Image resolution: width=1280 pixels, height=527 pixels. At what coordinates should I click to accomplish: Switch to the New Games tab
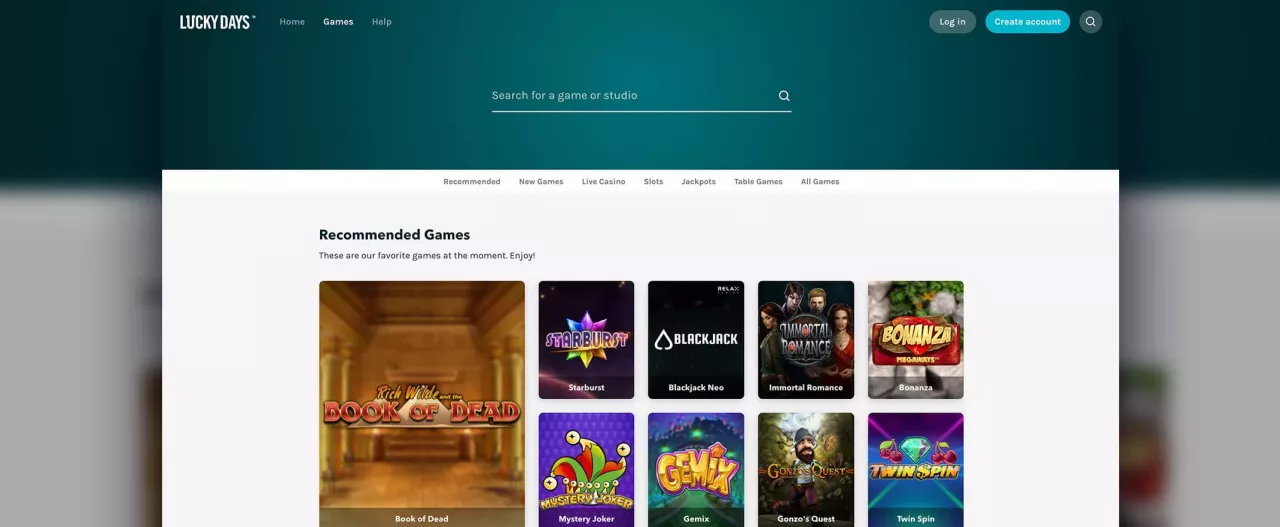click(541, 182)
